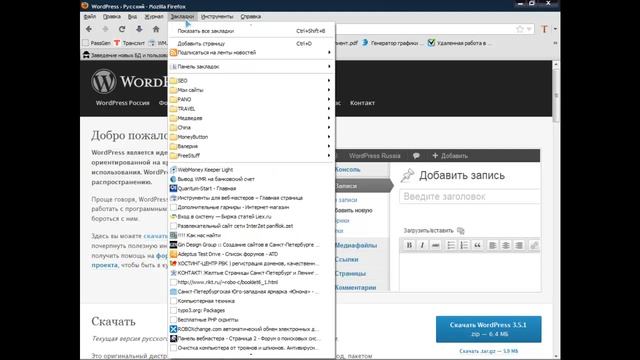Open the WebMoney Keeper Light bookmark
Image resolution: width=640 pixels, height=360 pixels.
coord(250,169)
